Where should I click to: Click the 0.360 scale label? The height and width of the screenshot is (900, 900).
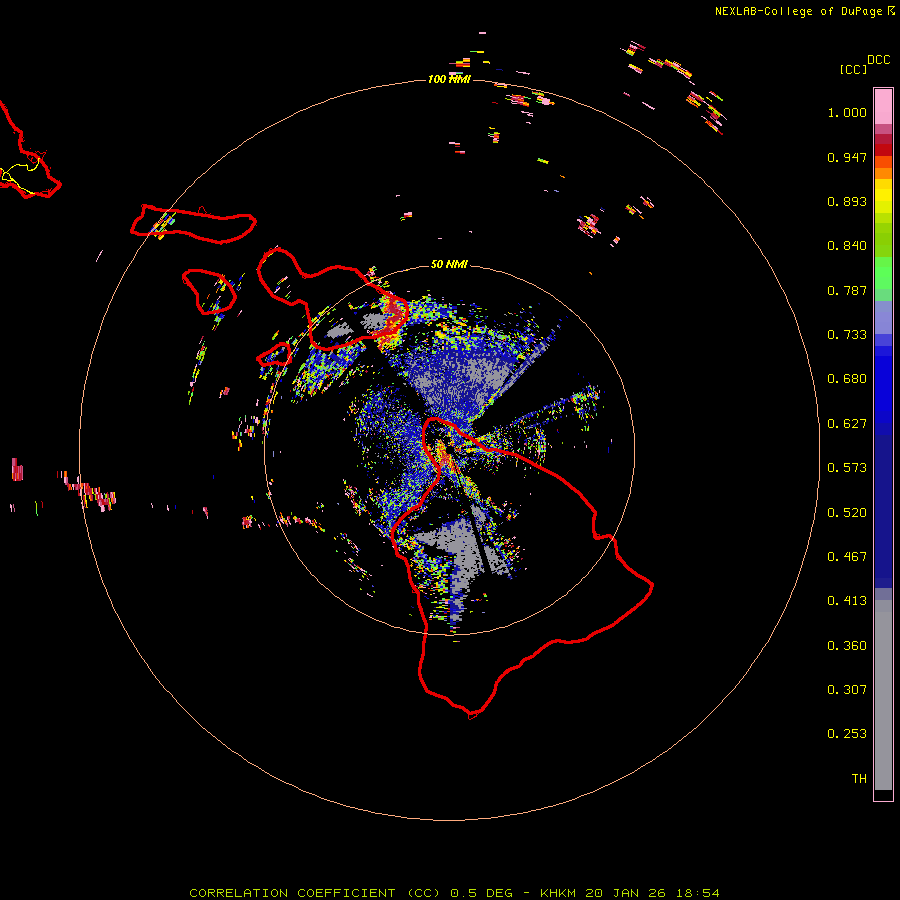(847, 646)
